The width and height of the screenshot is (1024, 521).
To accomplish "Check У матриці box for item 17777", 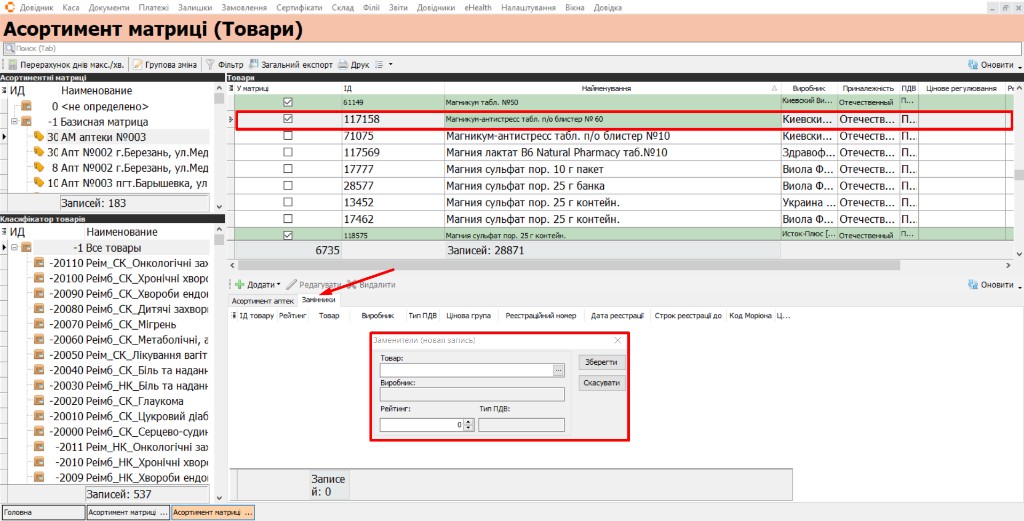I will point(287,169).
